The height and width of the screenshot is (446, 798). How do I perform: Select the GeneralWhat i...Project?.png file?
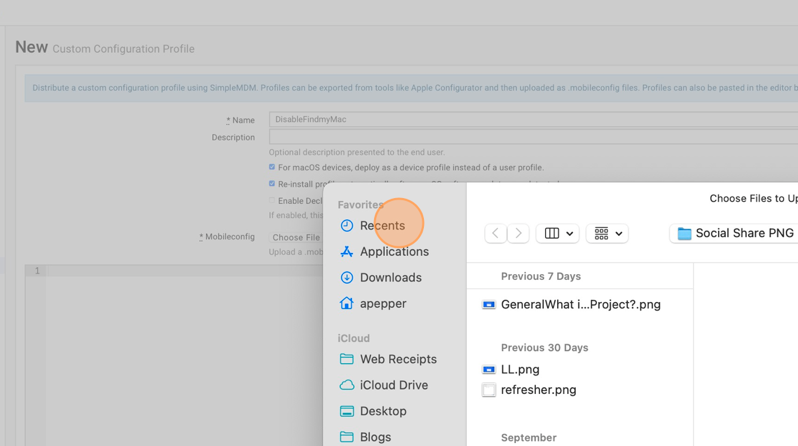(x=580, y=304)
